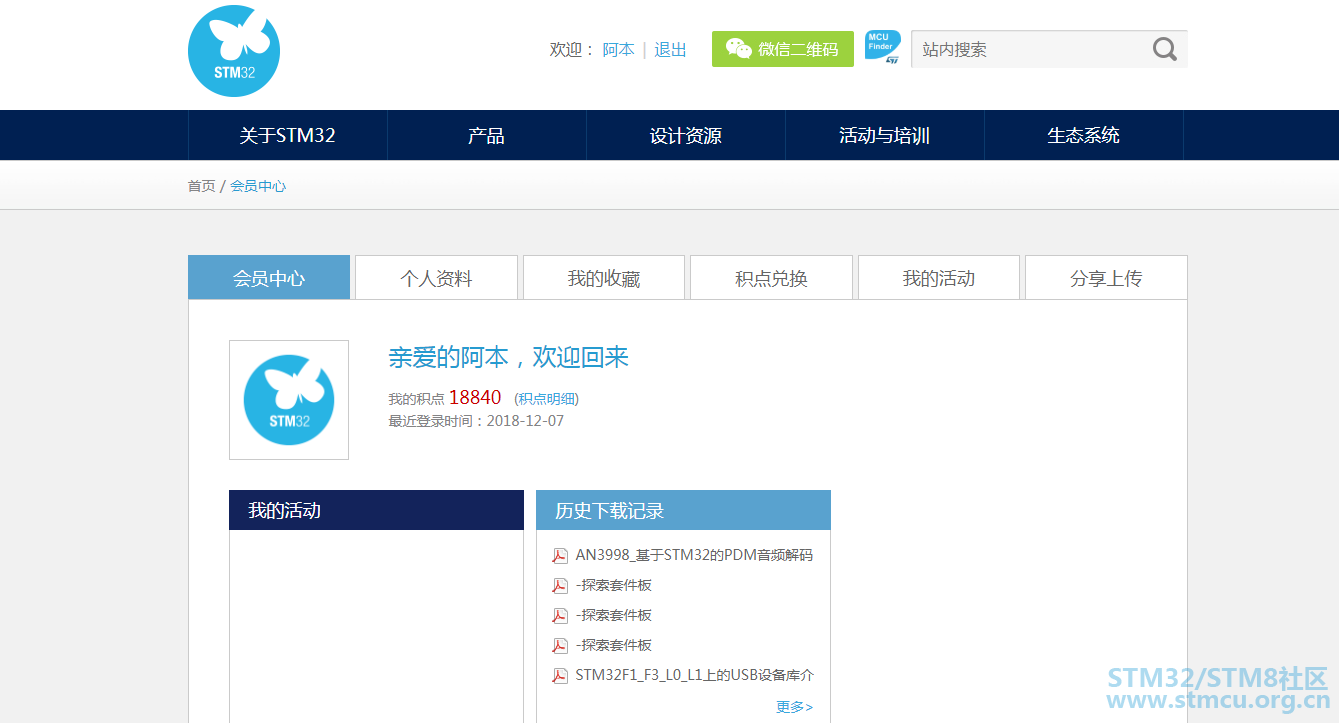Click the 我的活动 panel header
Screen dimensions: 1339x723
pos(376,510)
